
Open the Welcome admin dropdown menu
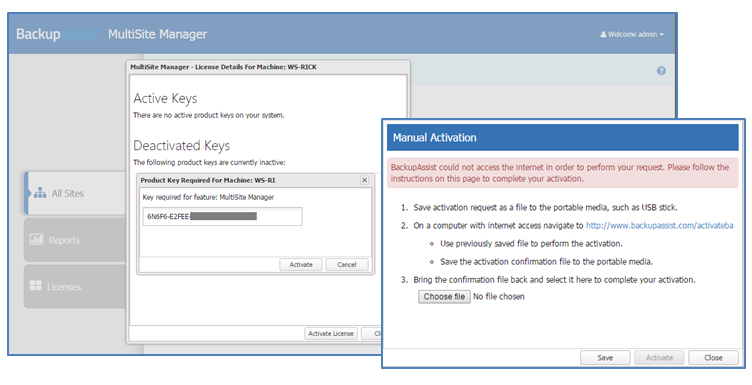coord(632,35)
